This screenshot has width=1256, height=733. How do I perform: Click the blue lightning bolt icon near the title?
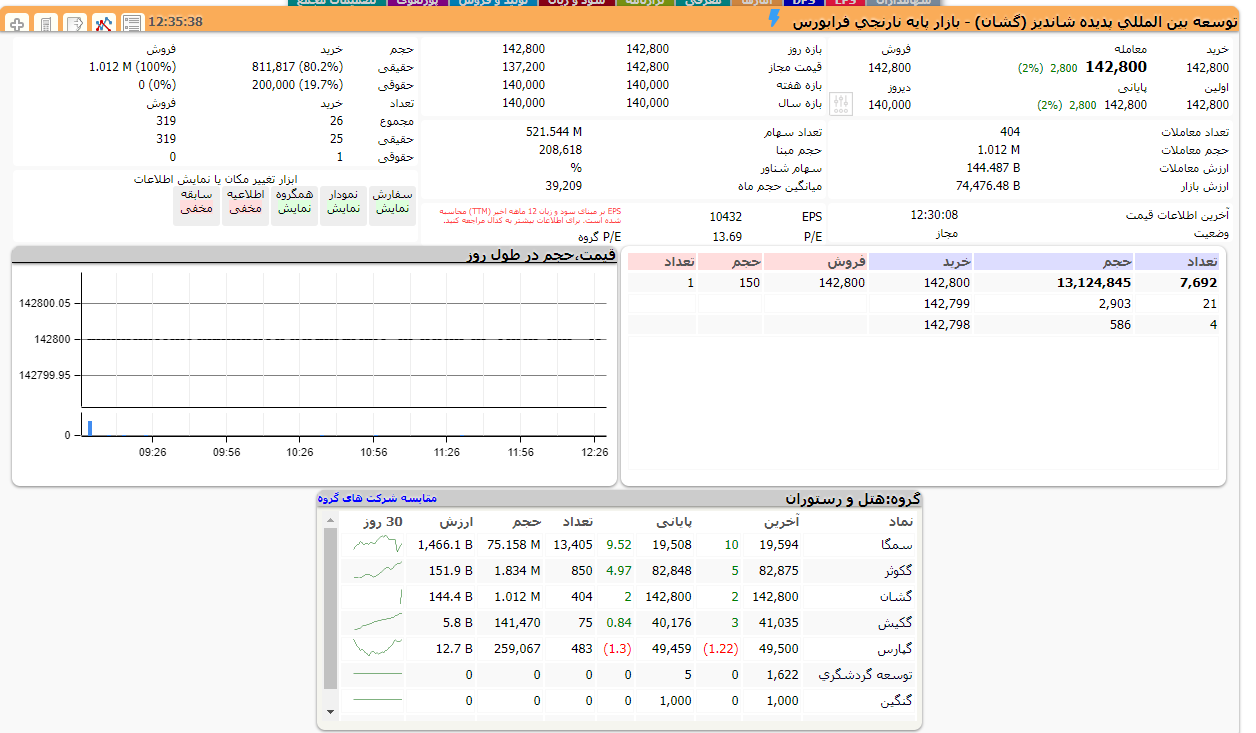(x=773, y=19)
